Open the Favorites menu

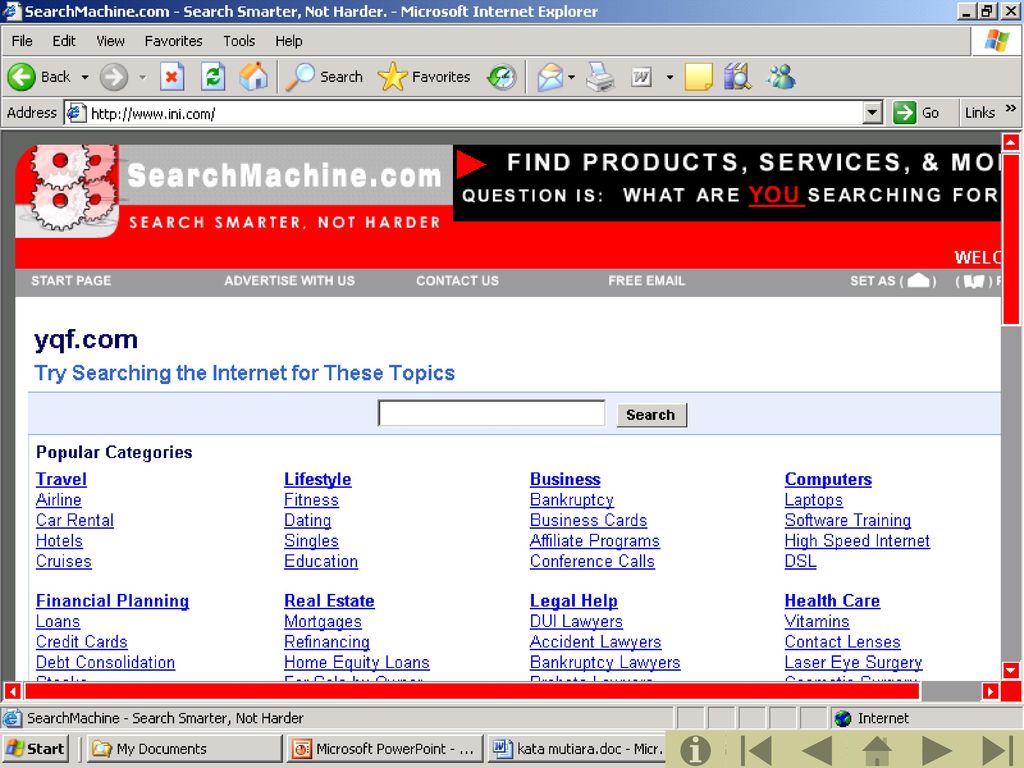pos(173,41)
